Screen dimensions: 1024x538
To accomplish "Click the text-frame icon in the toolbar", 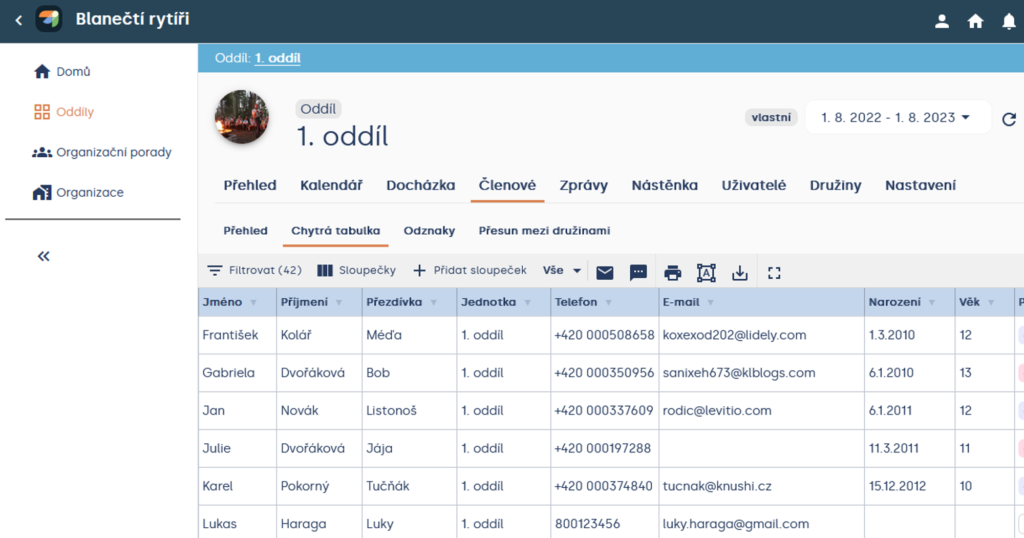I will click(706, 273).
